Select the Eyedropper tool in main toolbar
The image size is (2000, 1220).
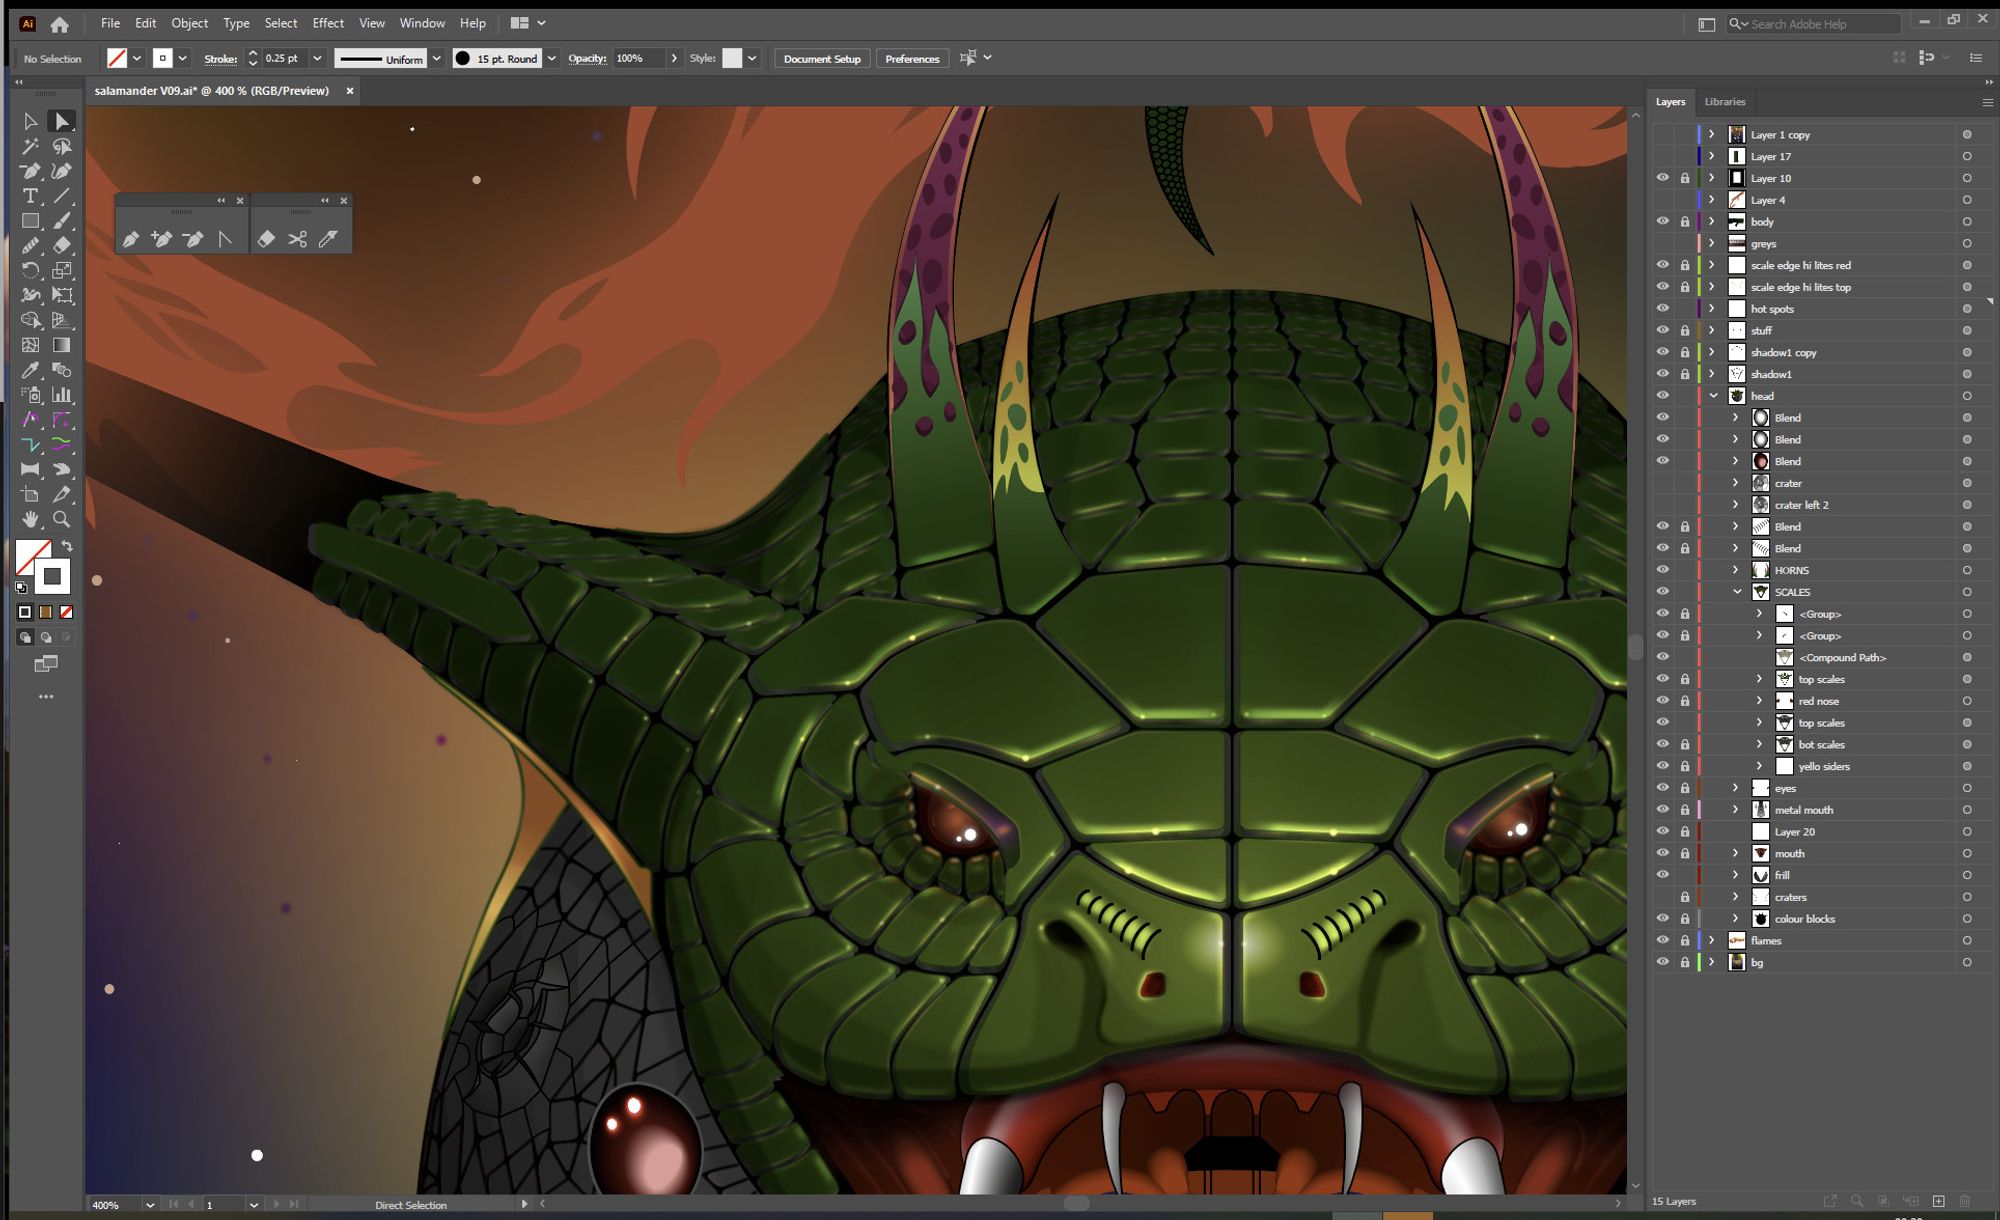tap(30, 370)
